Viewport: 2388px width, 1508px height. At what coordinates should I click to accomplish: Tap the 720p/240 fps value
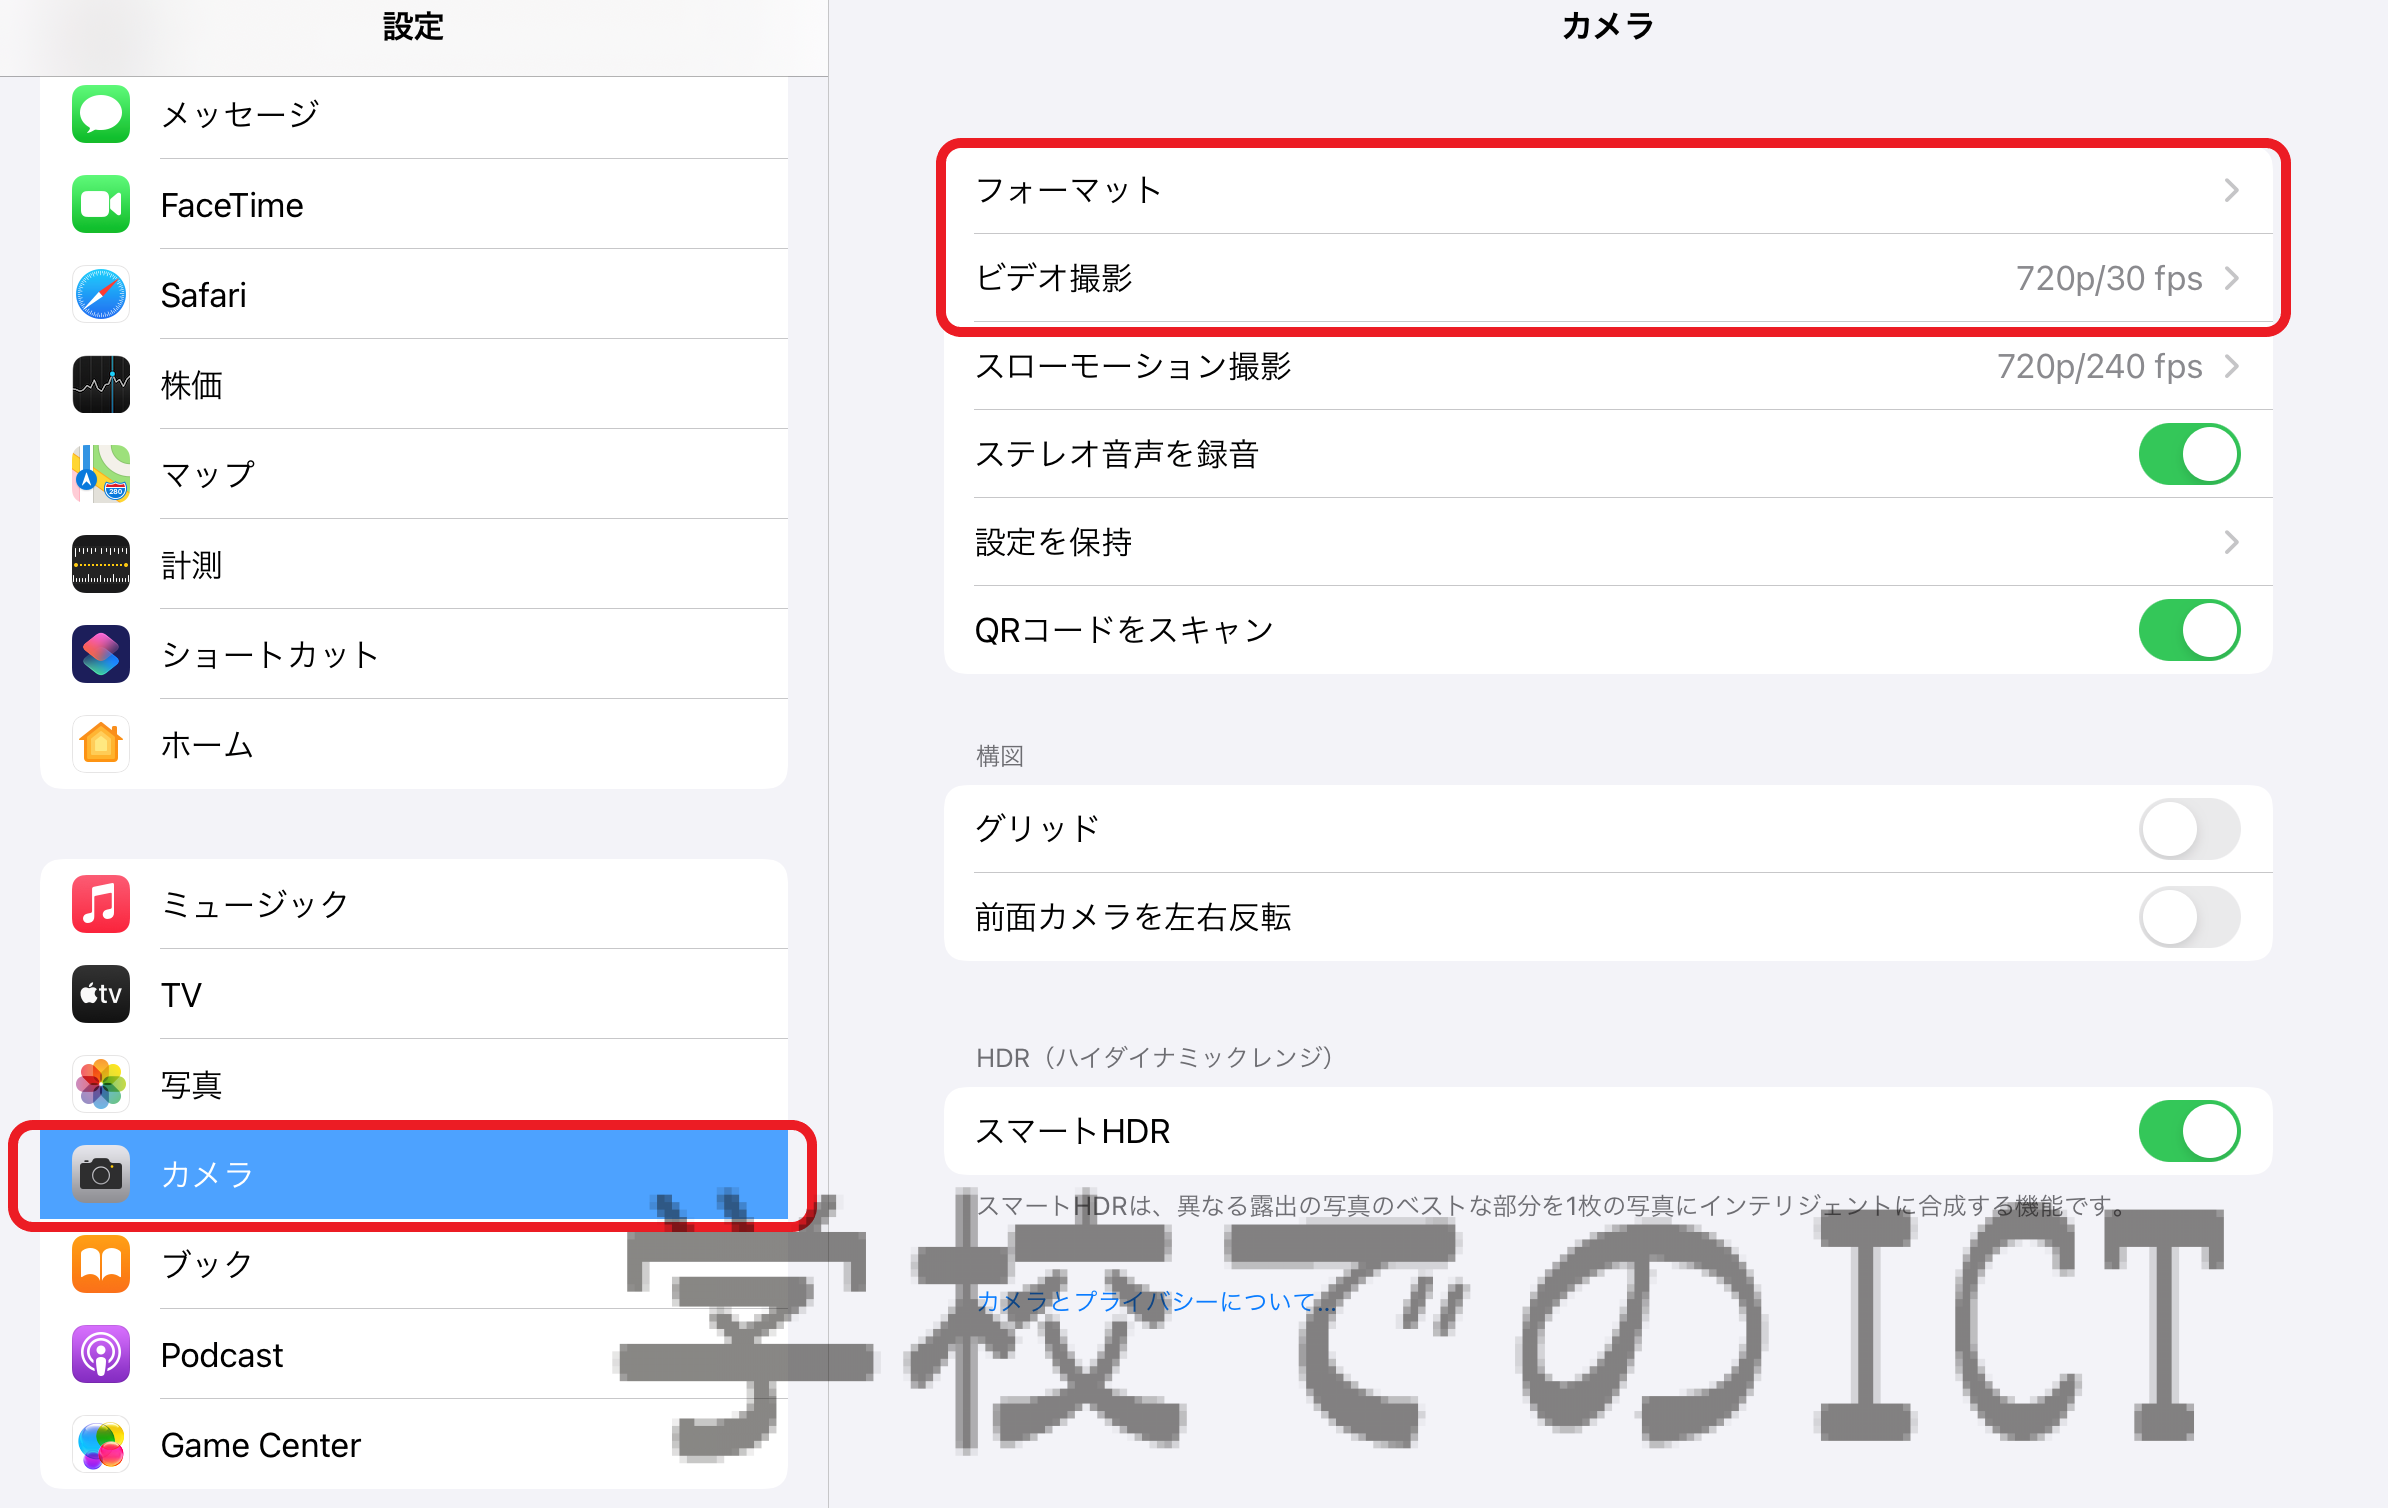click(2100, 366)
